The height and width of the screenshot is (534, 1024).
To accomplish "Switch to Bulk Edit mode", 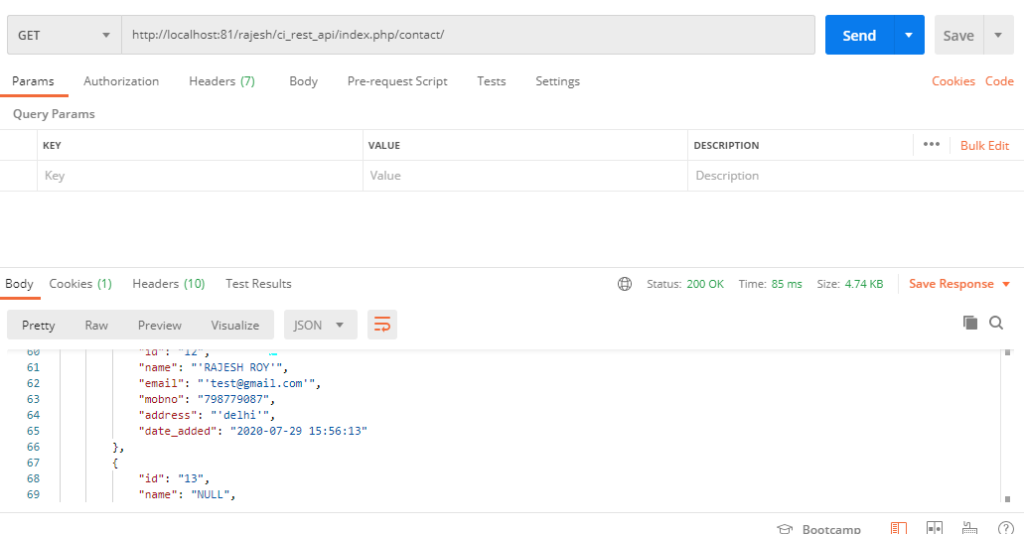I will coord(984,146).
